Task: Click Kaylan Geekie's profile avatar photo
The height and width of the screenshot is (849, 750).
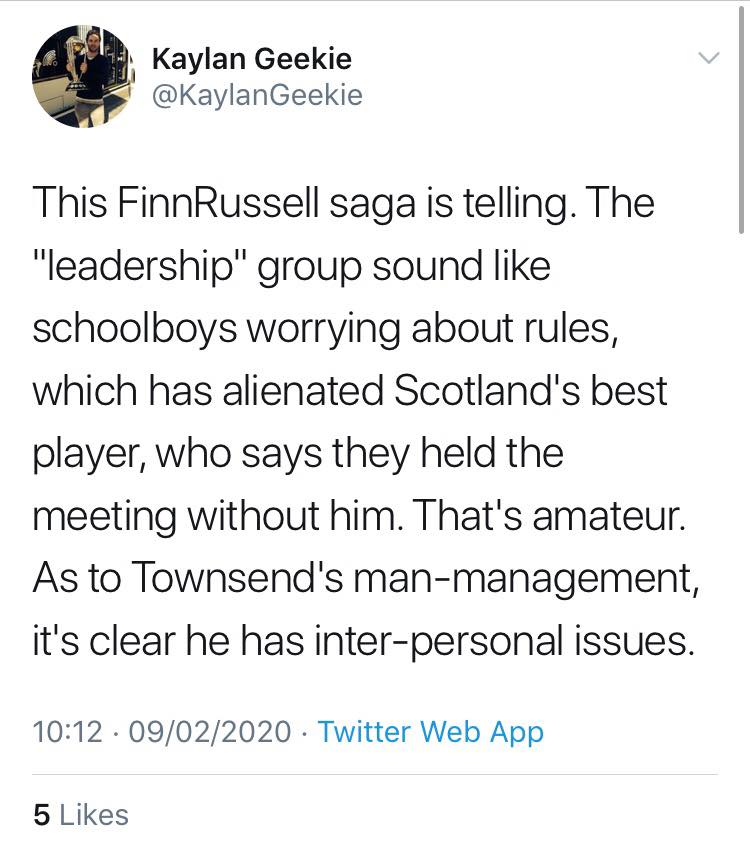Action: tap(83, 77)
